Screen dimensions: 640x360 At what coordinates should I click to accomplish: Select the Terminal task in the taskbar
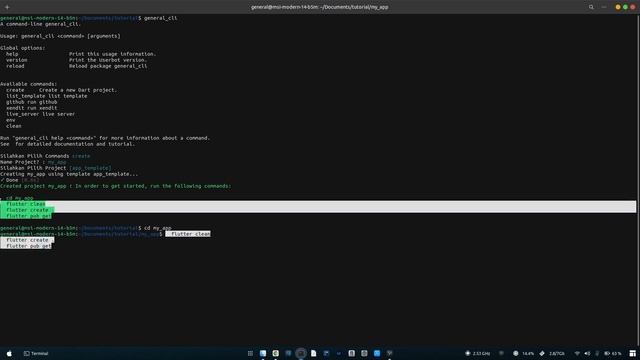coord(36,353)
